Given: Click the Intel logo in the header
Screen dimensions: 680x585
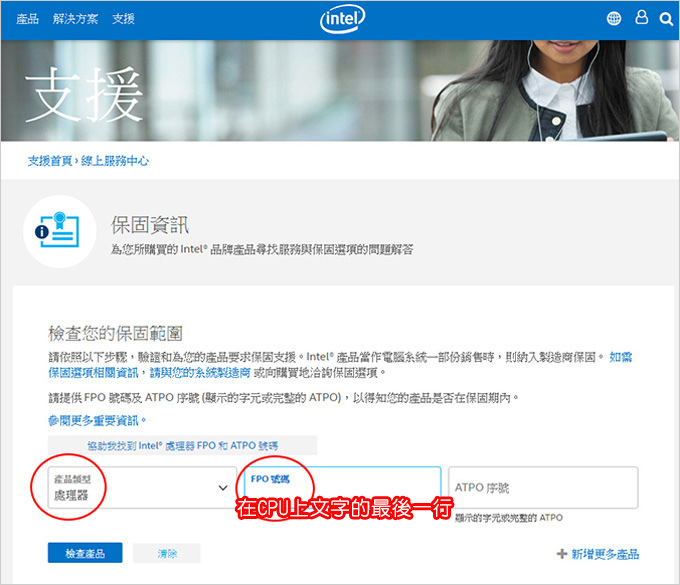Looking at the screenshot, I should point(343,19).
